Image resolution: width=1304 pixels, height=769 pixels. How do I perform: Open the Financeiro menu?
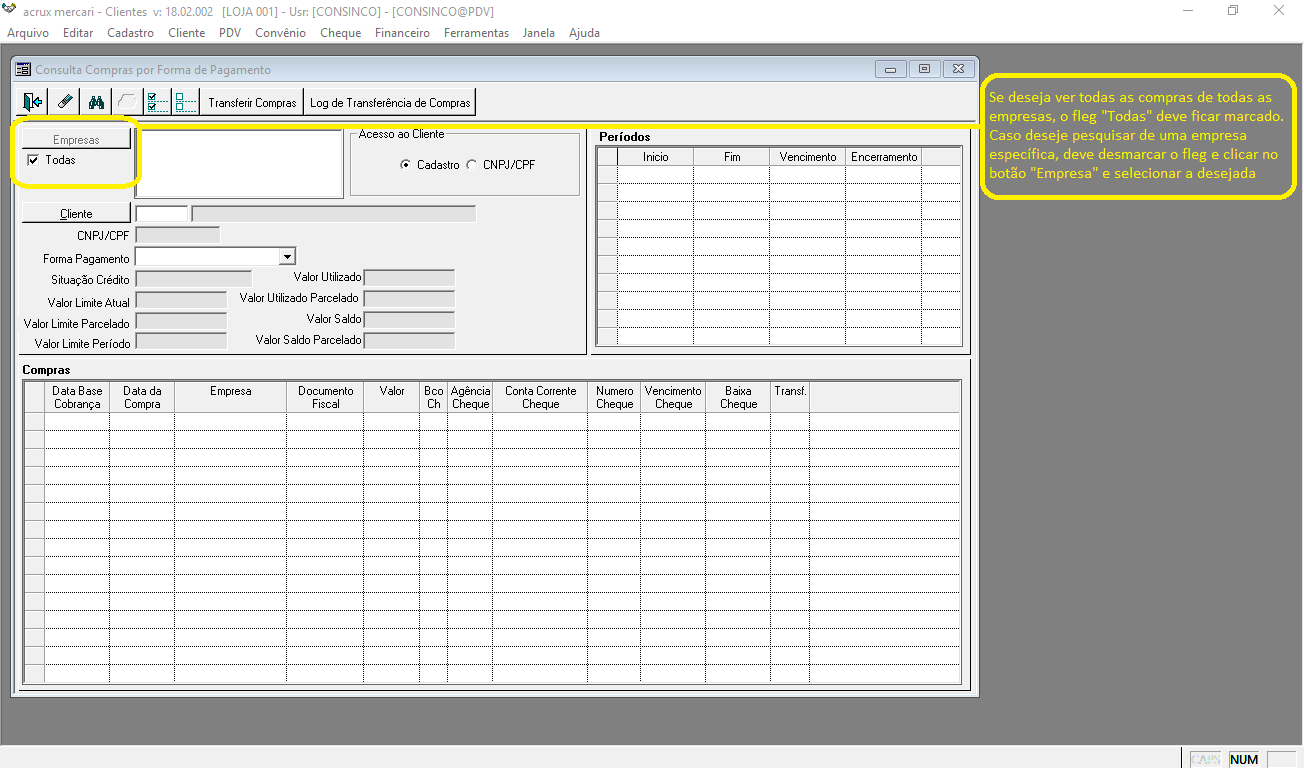(x=402, y=33)
